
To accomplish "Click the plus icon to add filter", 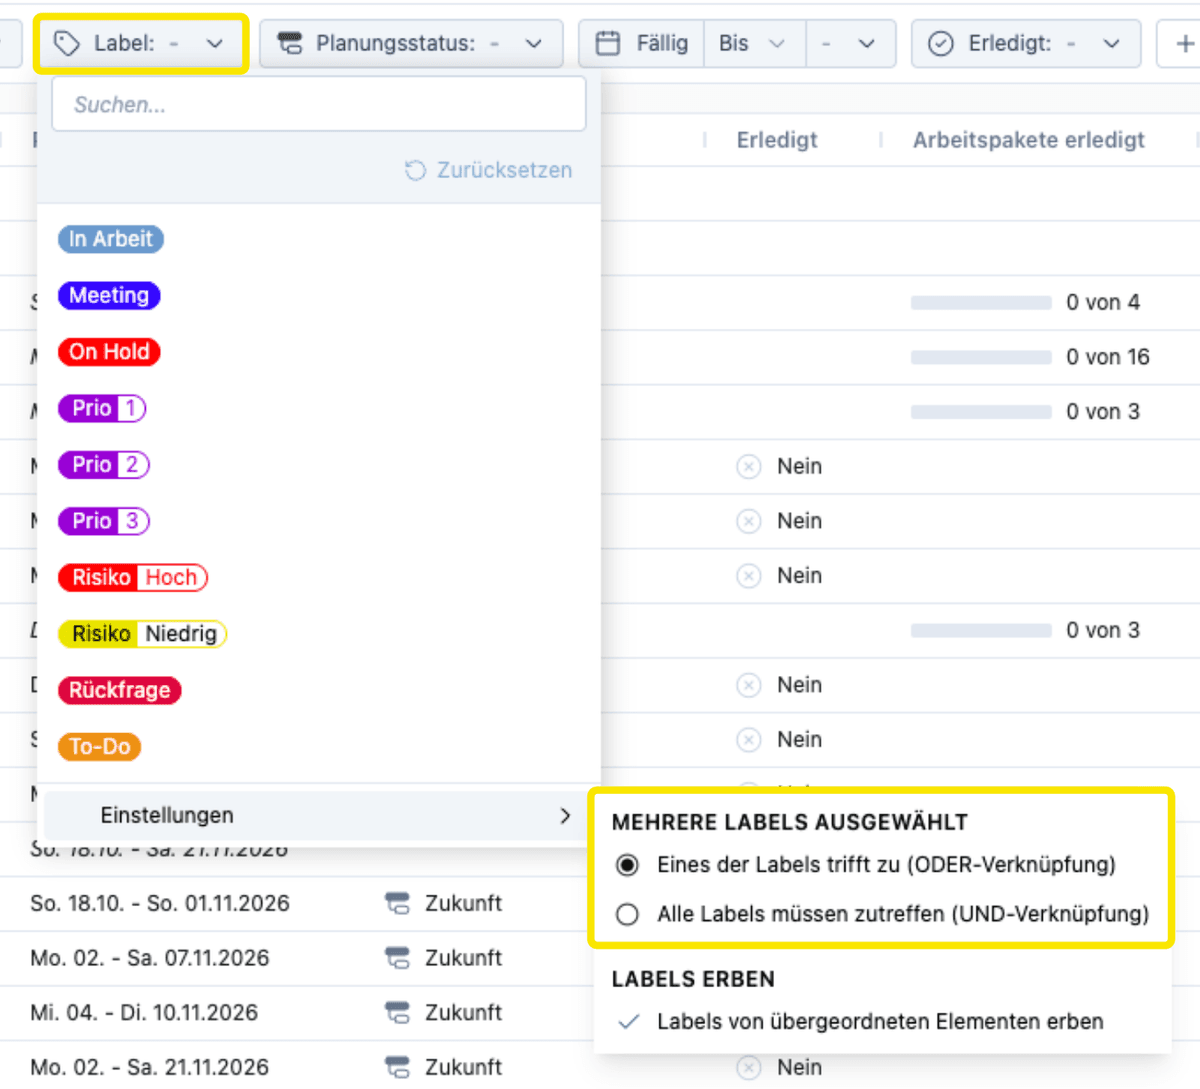I will 1184,44.
